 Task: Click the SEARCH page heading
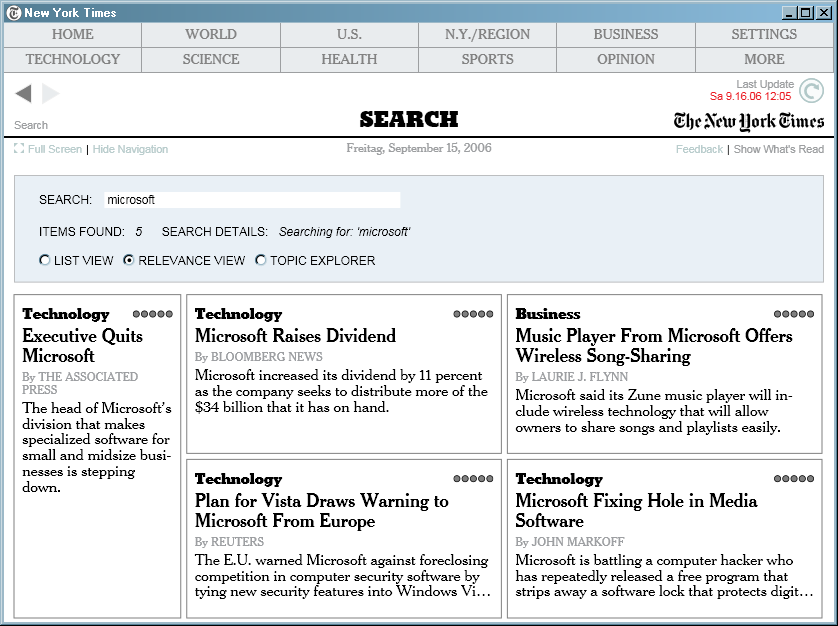409,120
